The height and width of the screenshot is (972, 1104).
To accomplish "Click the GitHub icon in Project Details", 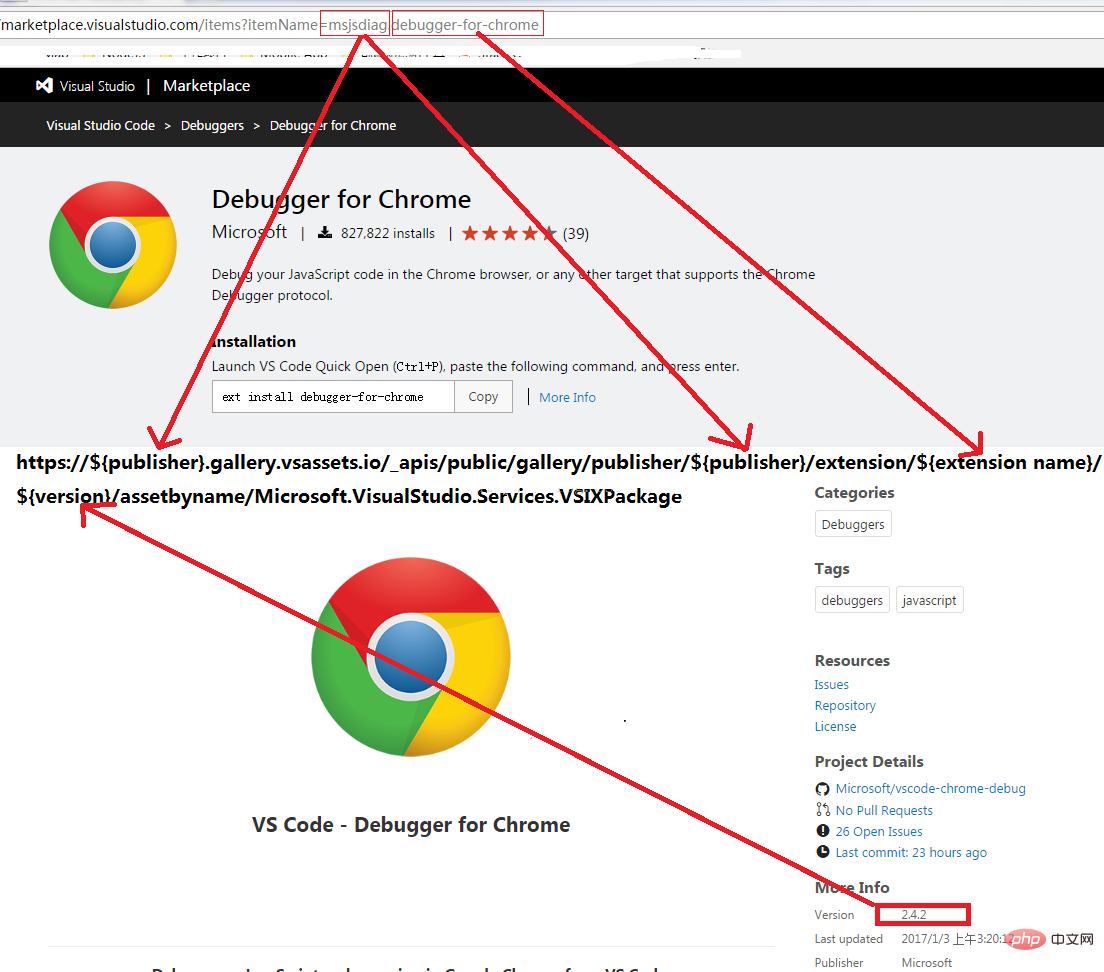I will (x=823, y=789).
